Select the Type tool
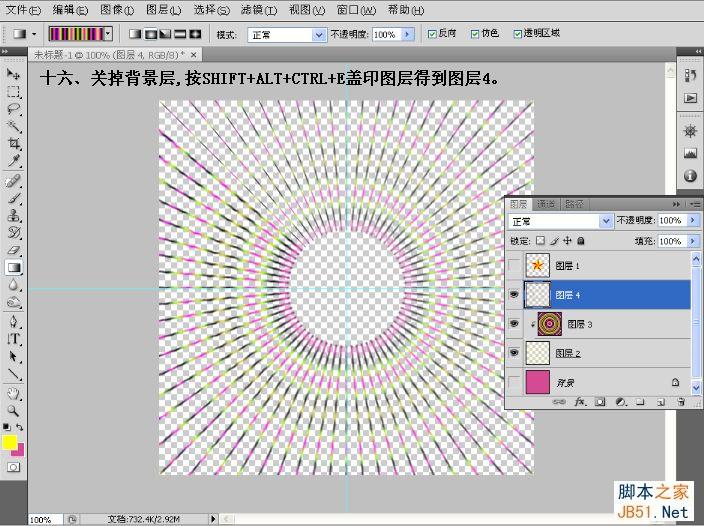The height and width of the screenshot is (526, 704). [x=13, y=339]
